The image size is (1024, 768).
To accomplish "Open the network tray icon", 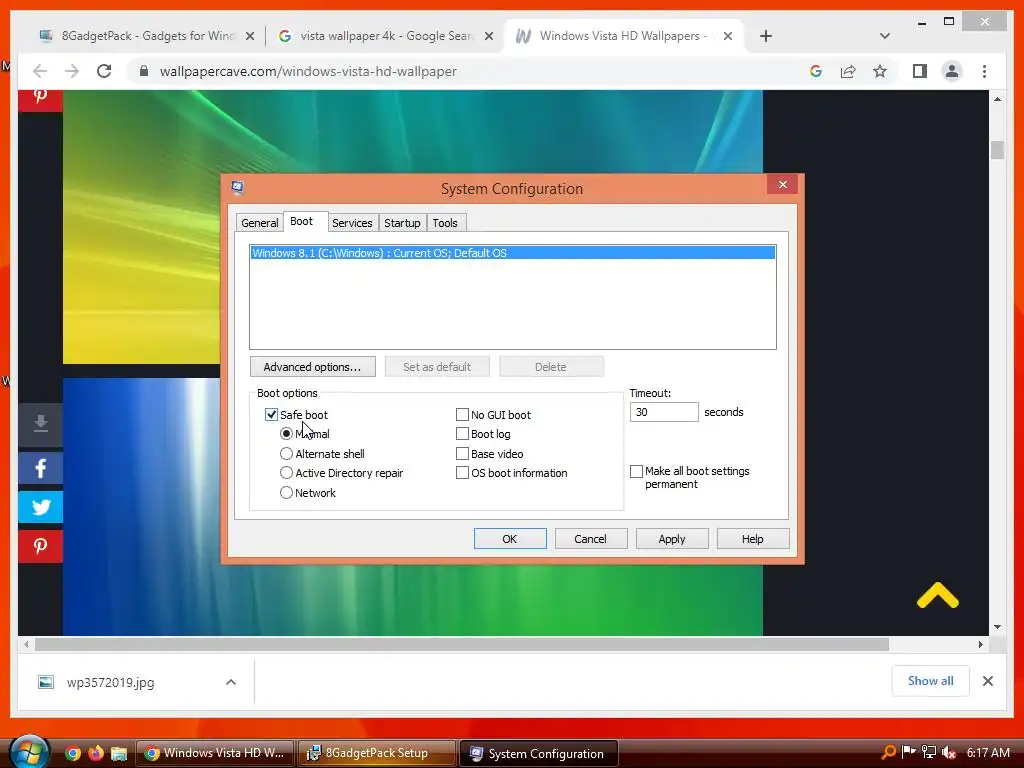I will 928,752.
